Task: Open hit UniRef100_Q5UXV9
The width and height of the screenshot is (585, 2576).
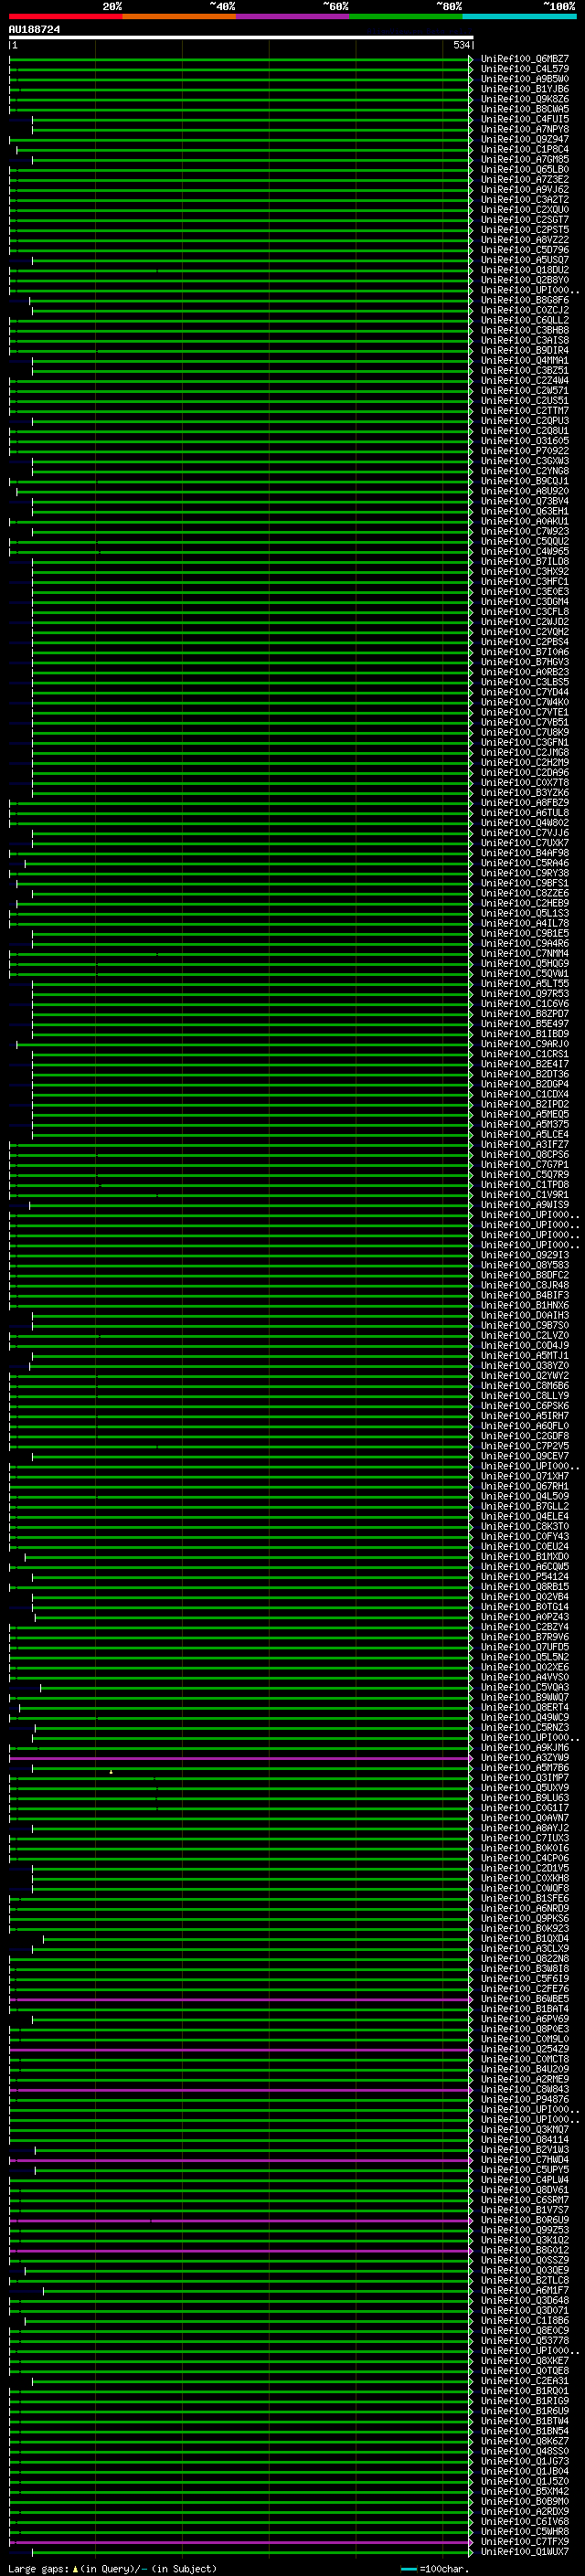Action: coord(525,1788)
